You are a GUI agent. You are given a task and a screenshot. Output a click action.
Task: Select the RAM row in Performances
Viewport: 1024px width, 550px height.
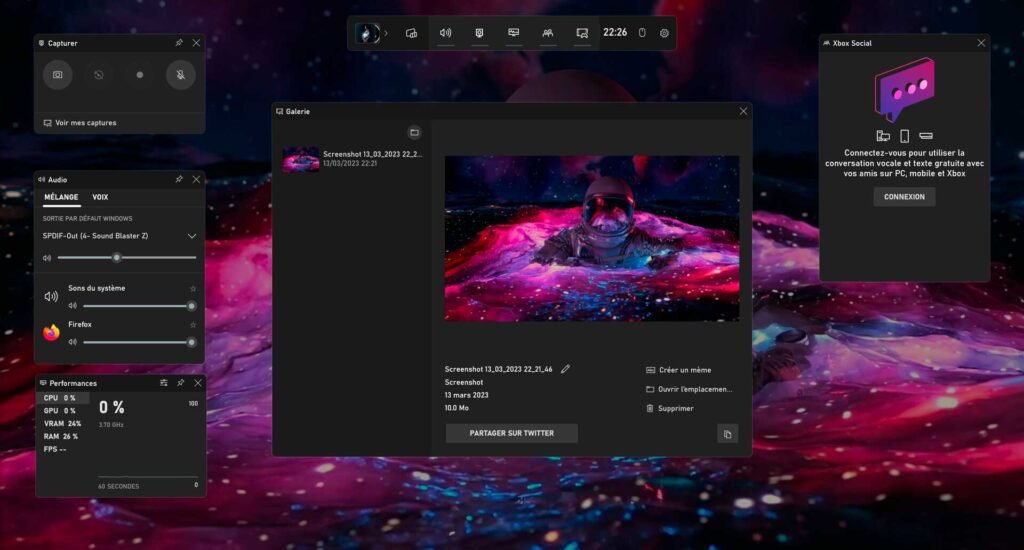click(64, 436)
